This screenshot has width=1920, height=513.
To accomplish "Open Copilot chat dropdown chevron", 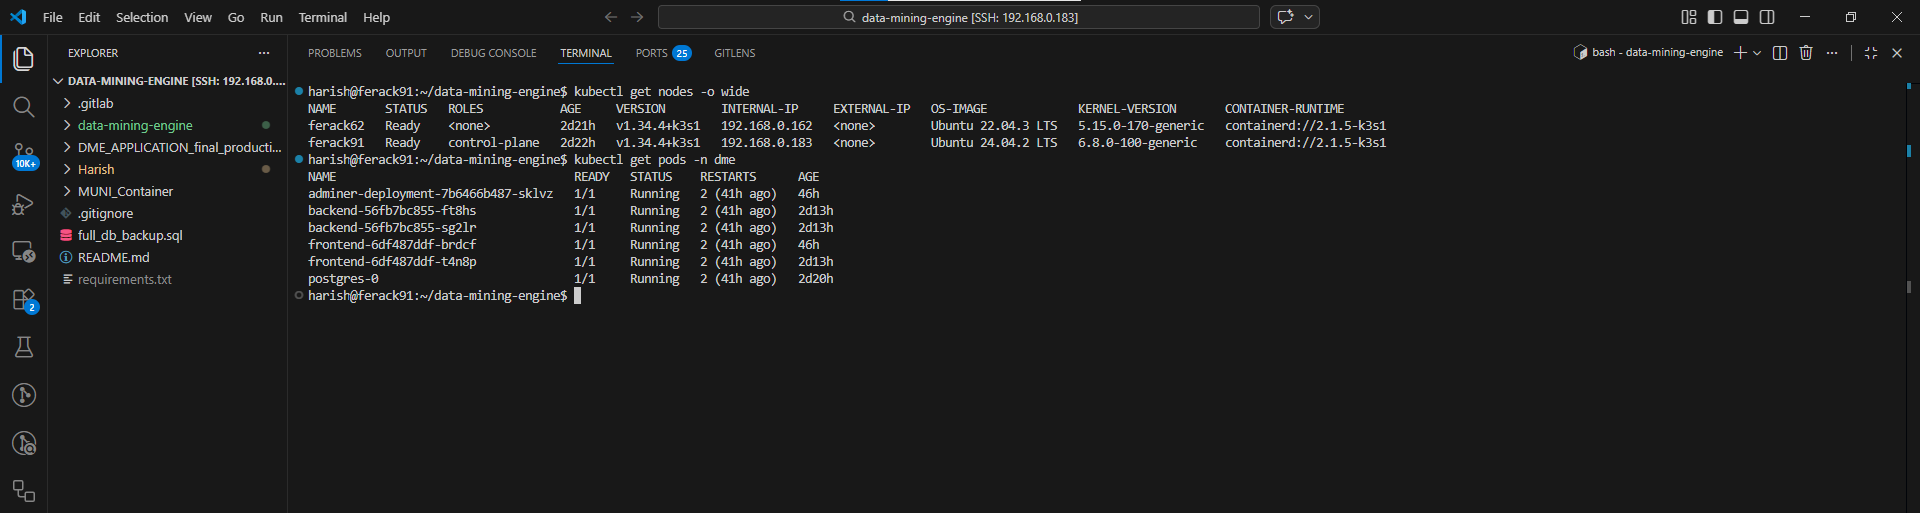I will pyautogui.click(x=1308, y=17).
